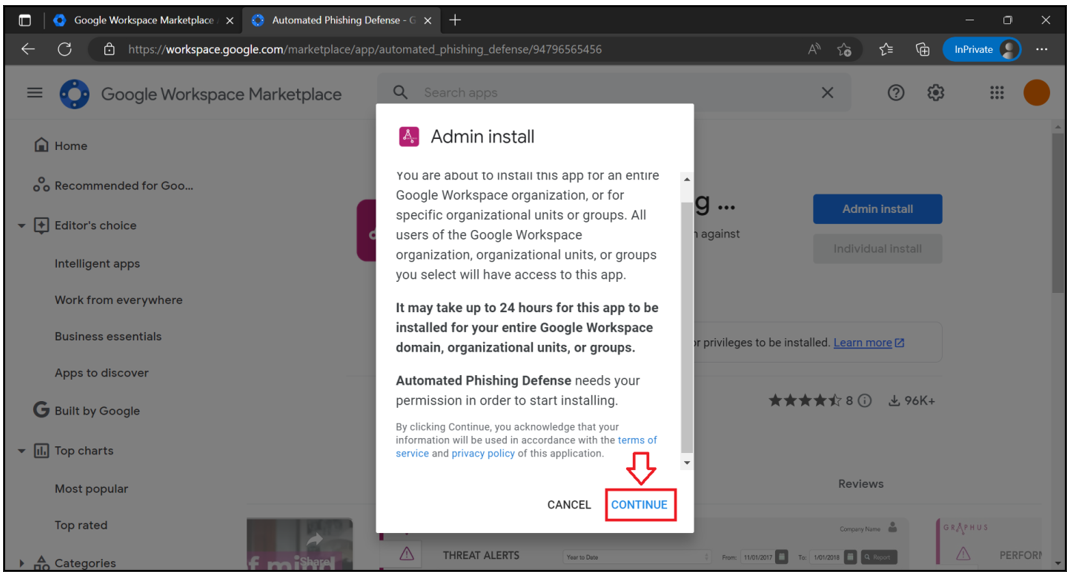Open Apps to discover category
Viewport: 1072px width, 577px height.
click(101, 373)
